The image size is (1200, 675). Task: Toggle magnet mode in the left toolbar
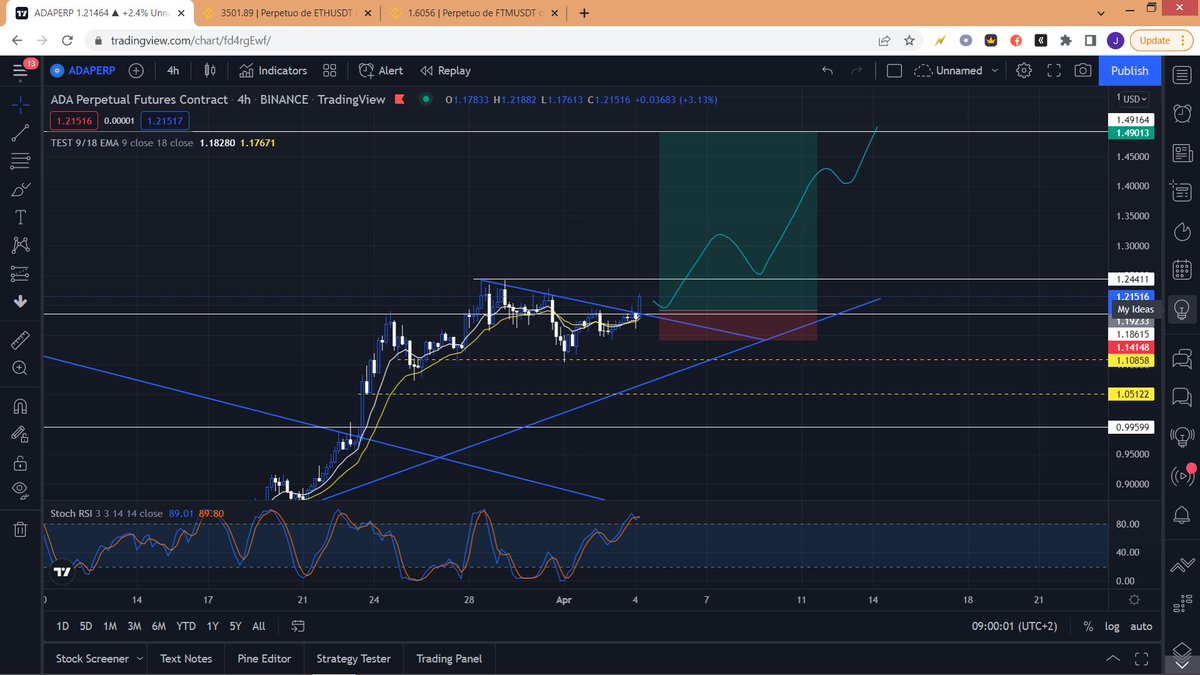click(x=20, y=406)
